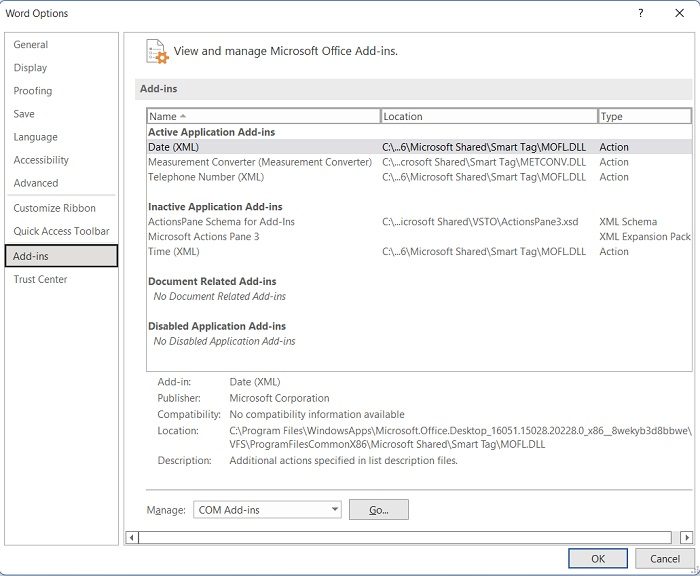Open the Proofing settings category
700x576 pixels.
tap(33, 91)
